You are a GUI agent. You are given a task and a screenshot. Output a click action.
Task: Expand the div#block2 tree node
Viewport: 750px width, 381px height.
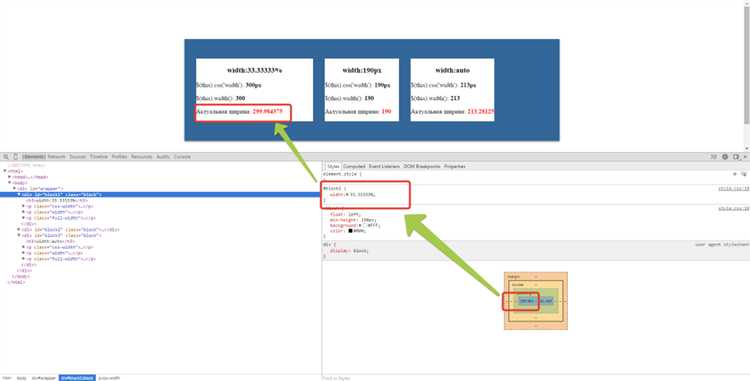tap(19, 229)
